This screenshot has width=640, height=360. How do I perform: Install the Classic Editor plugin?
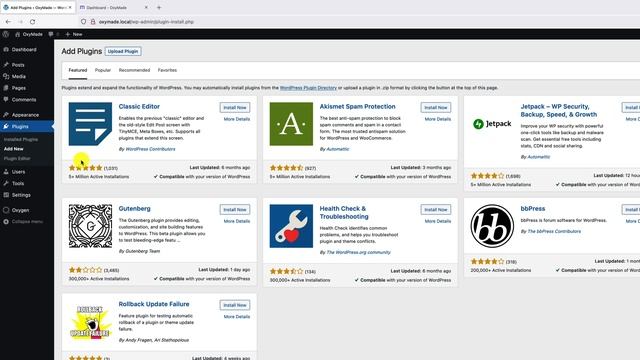point(235,107)
